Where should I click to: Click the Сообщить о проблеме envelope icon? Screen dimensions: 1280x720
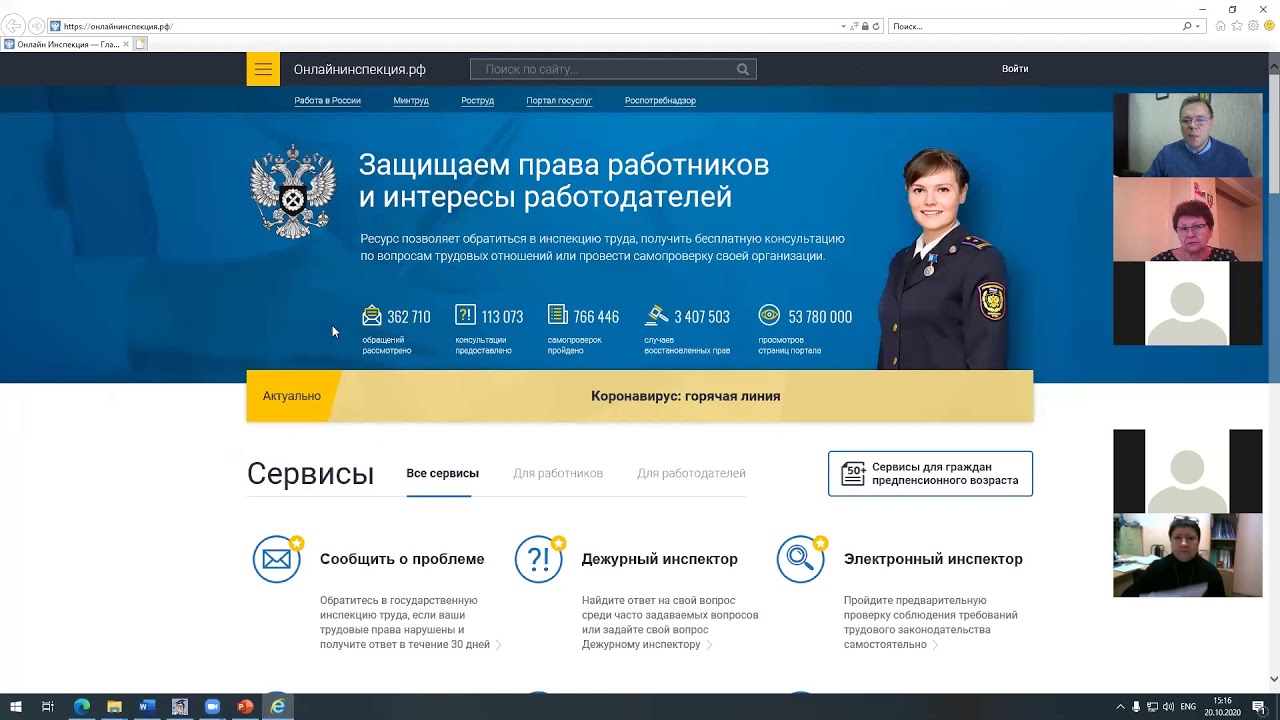(x=277, y=558)
